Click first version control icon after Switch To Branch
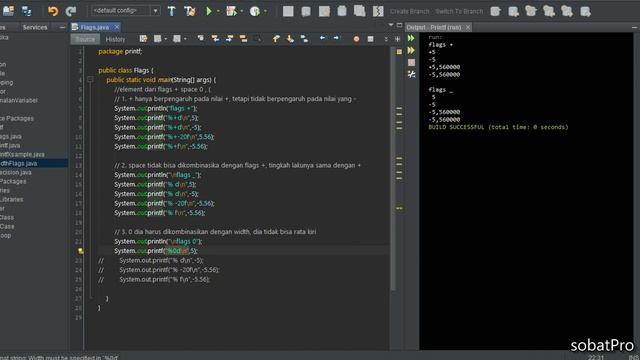 [496, 11]
